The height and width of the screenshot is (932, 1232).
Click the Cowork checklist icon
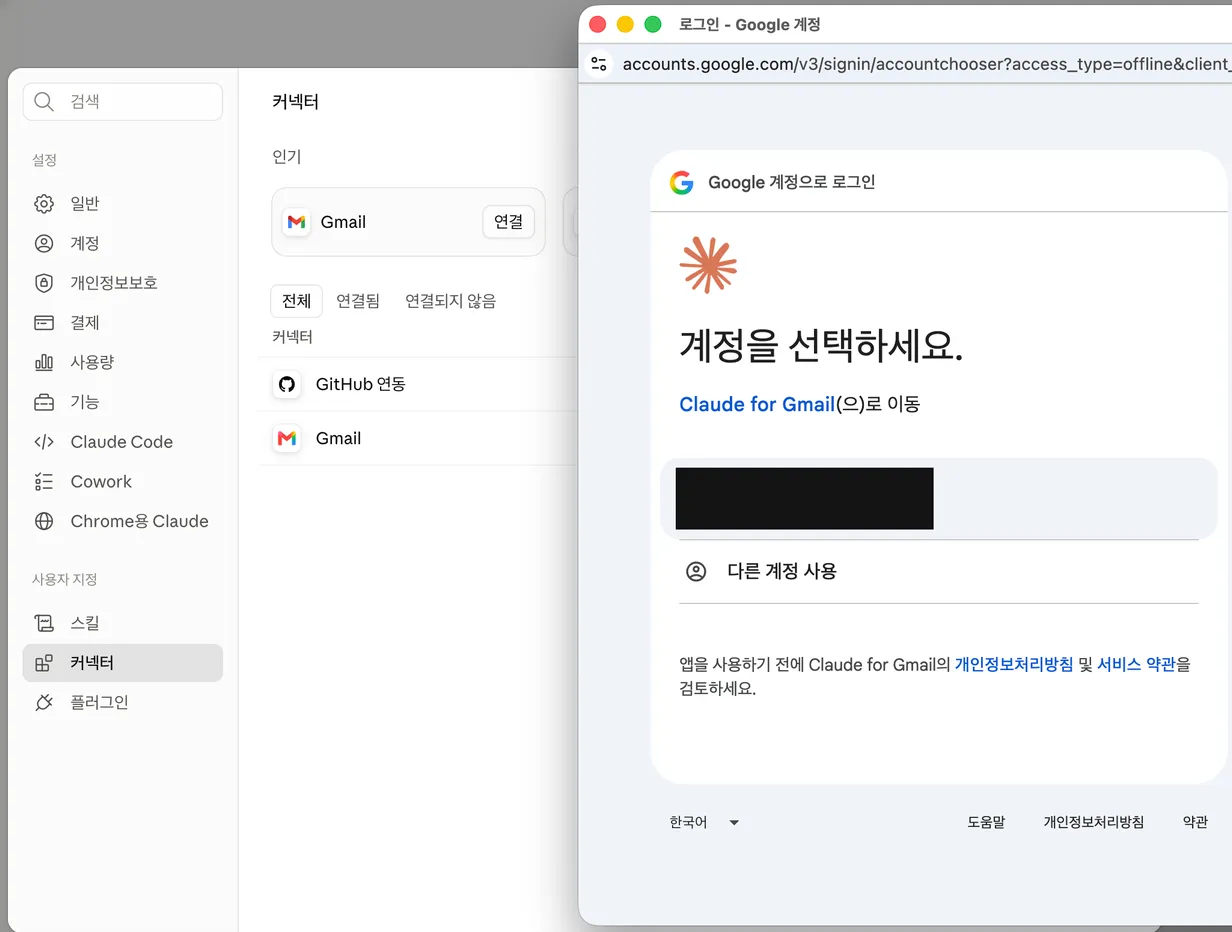pyautogui.click(x=44, y=482)
